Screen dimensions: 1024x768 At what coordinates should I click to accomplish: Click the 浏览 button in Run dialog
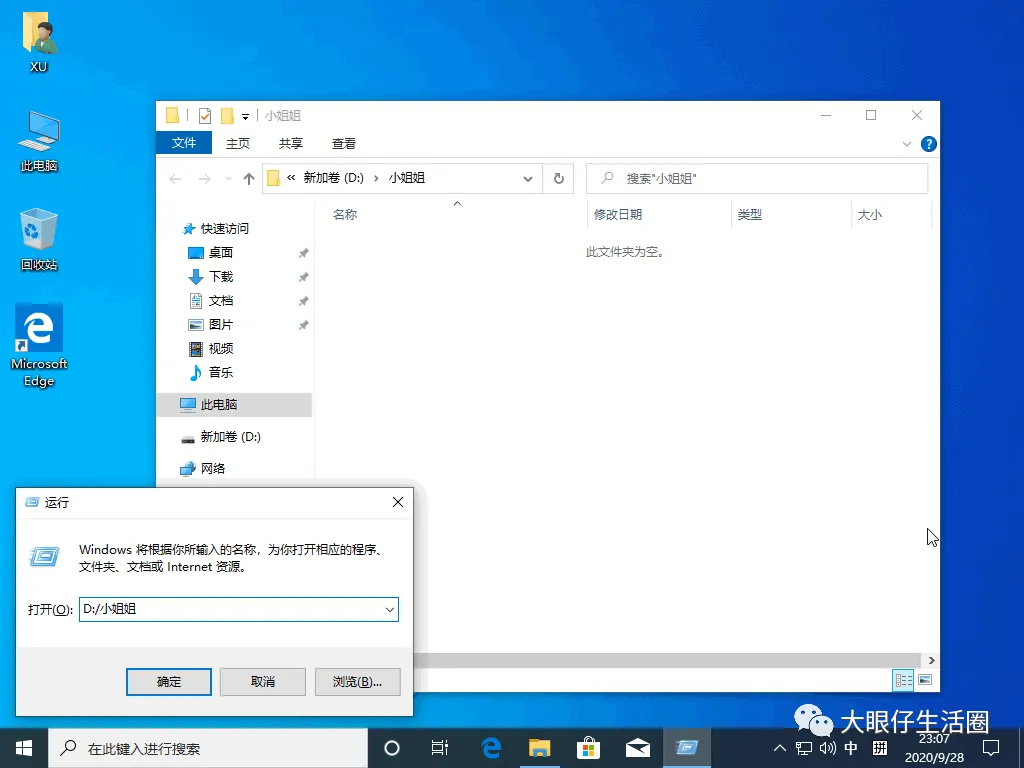tap(357, 681)
